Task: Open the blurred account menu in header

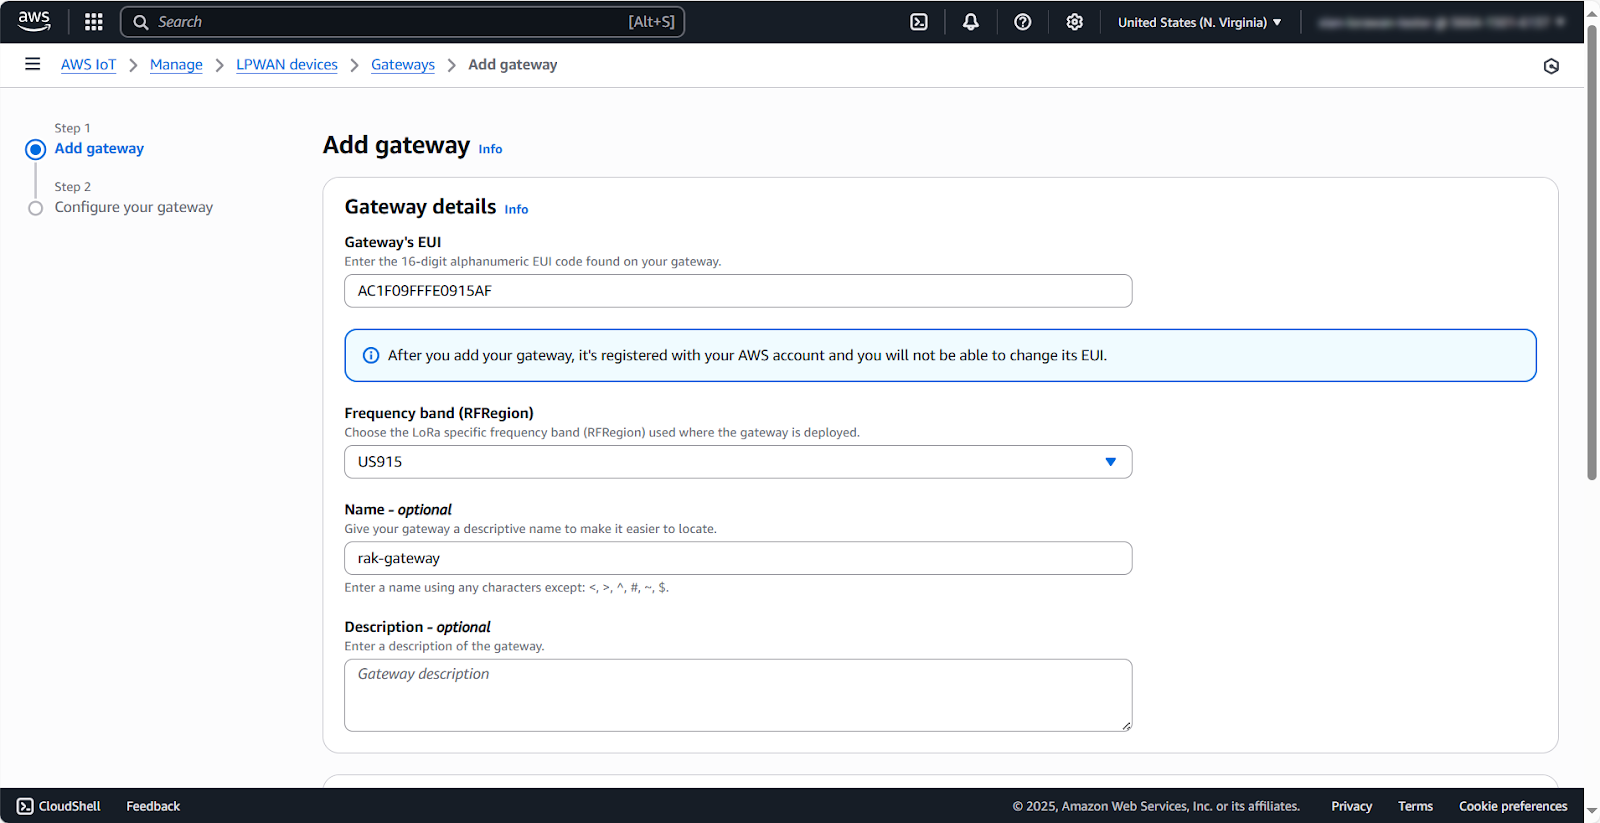Action: click(x=1441, y=22)
